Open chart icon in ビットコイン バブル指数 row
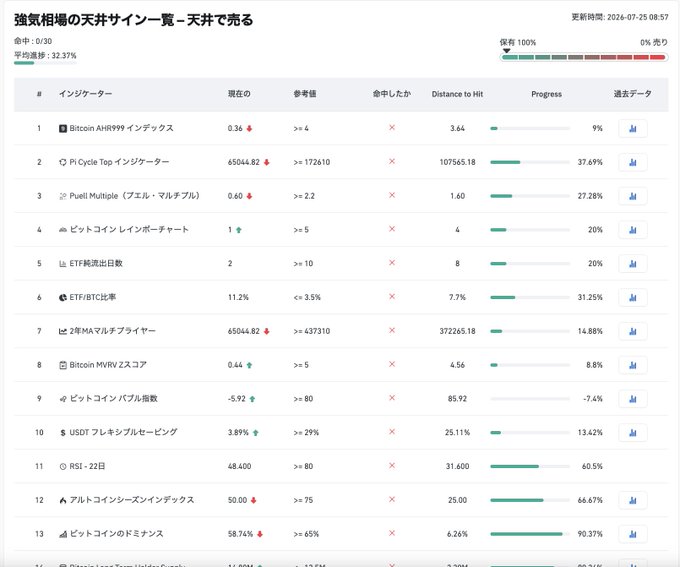 point(633,399)
